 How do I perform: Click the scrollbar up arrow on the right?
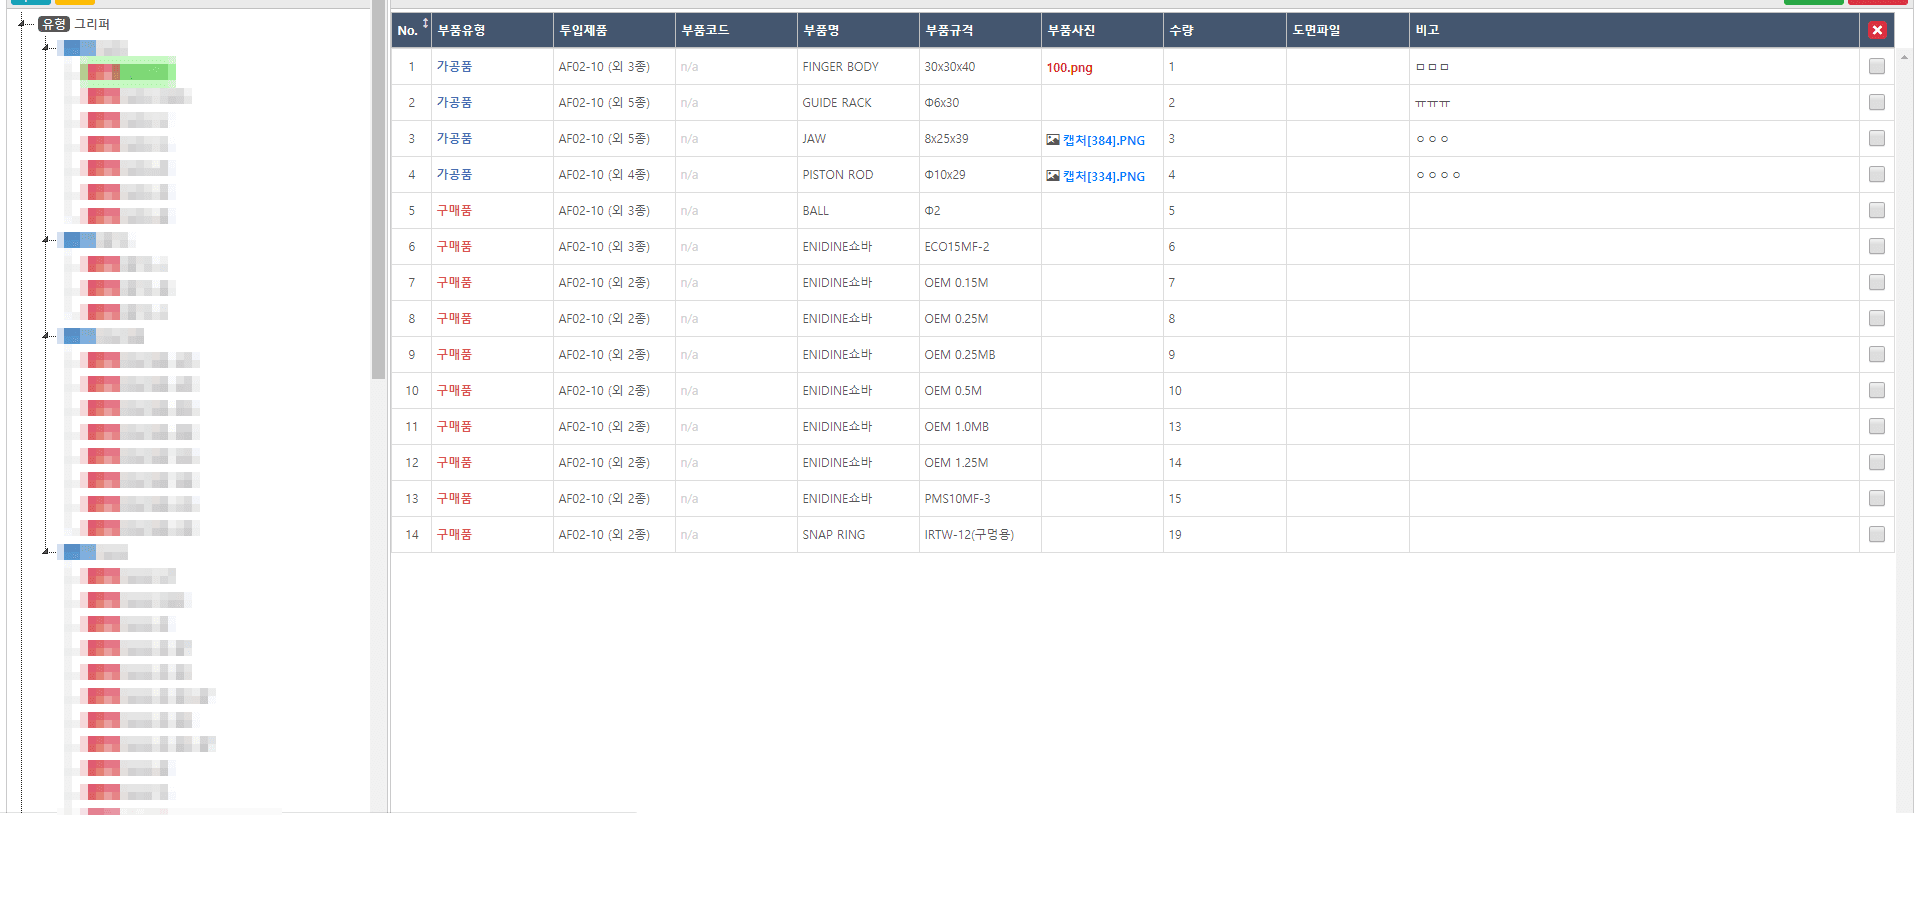(1905, 58)
